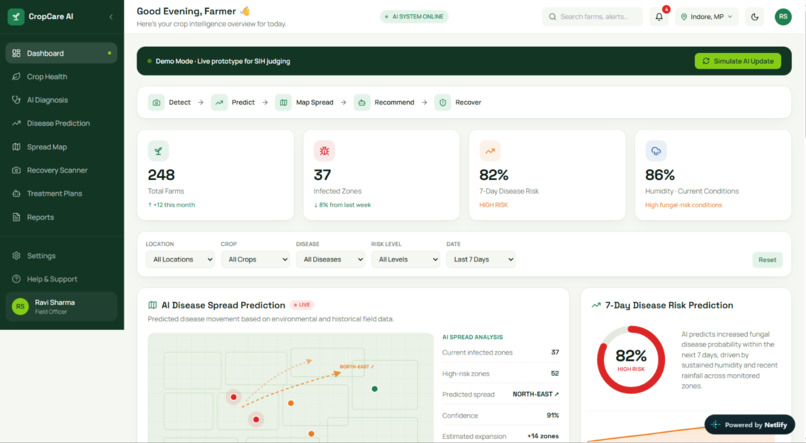Click the Predicted spread NORTH-EAST value

pos(536,394)
